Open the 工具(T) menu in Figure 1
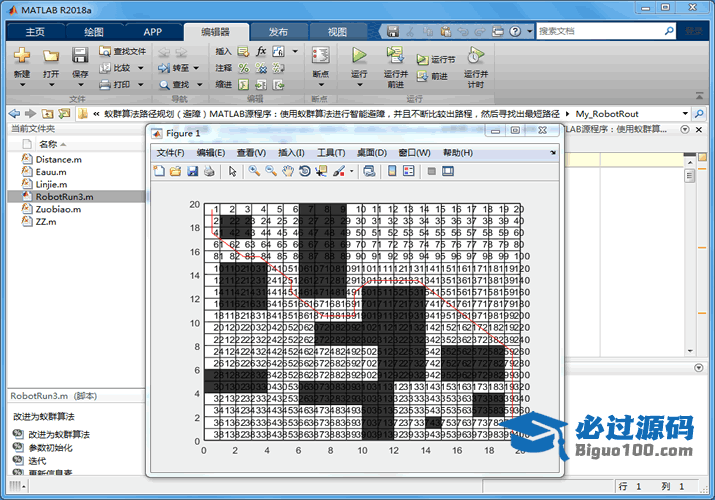 click(331, 152)
